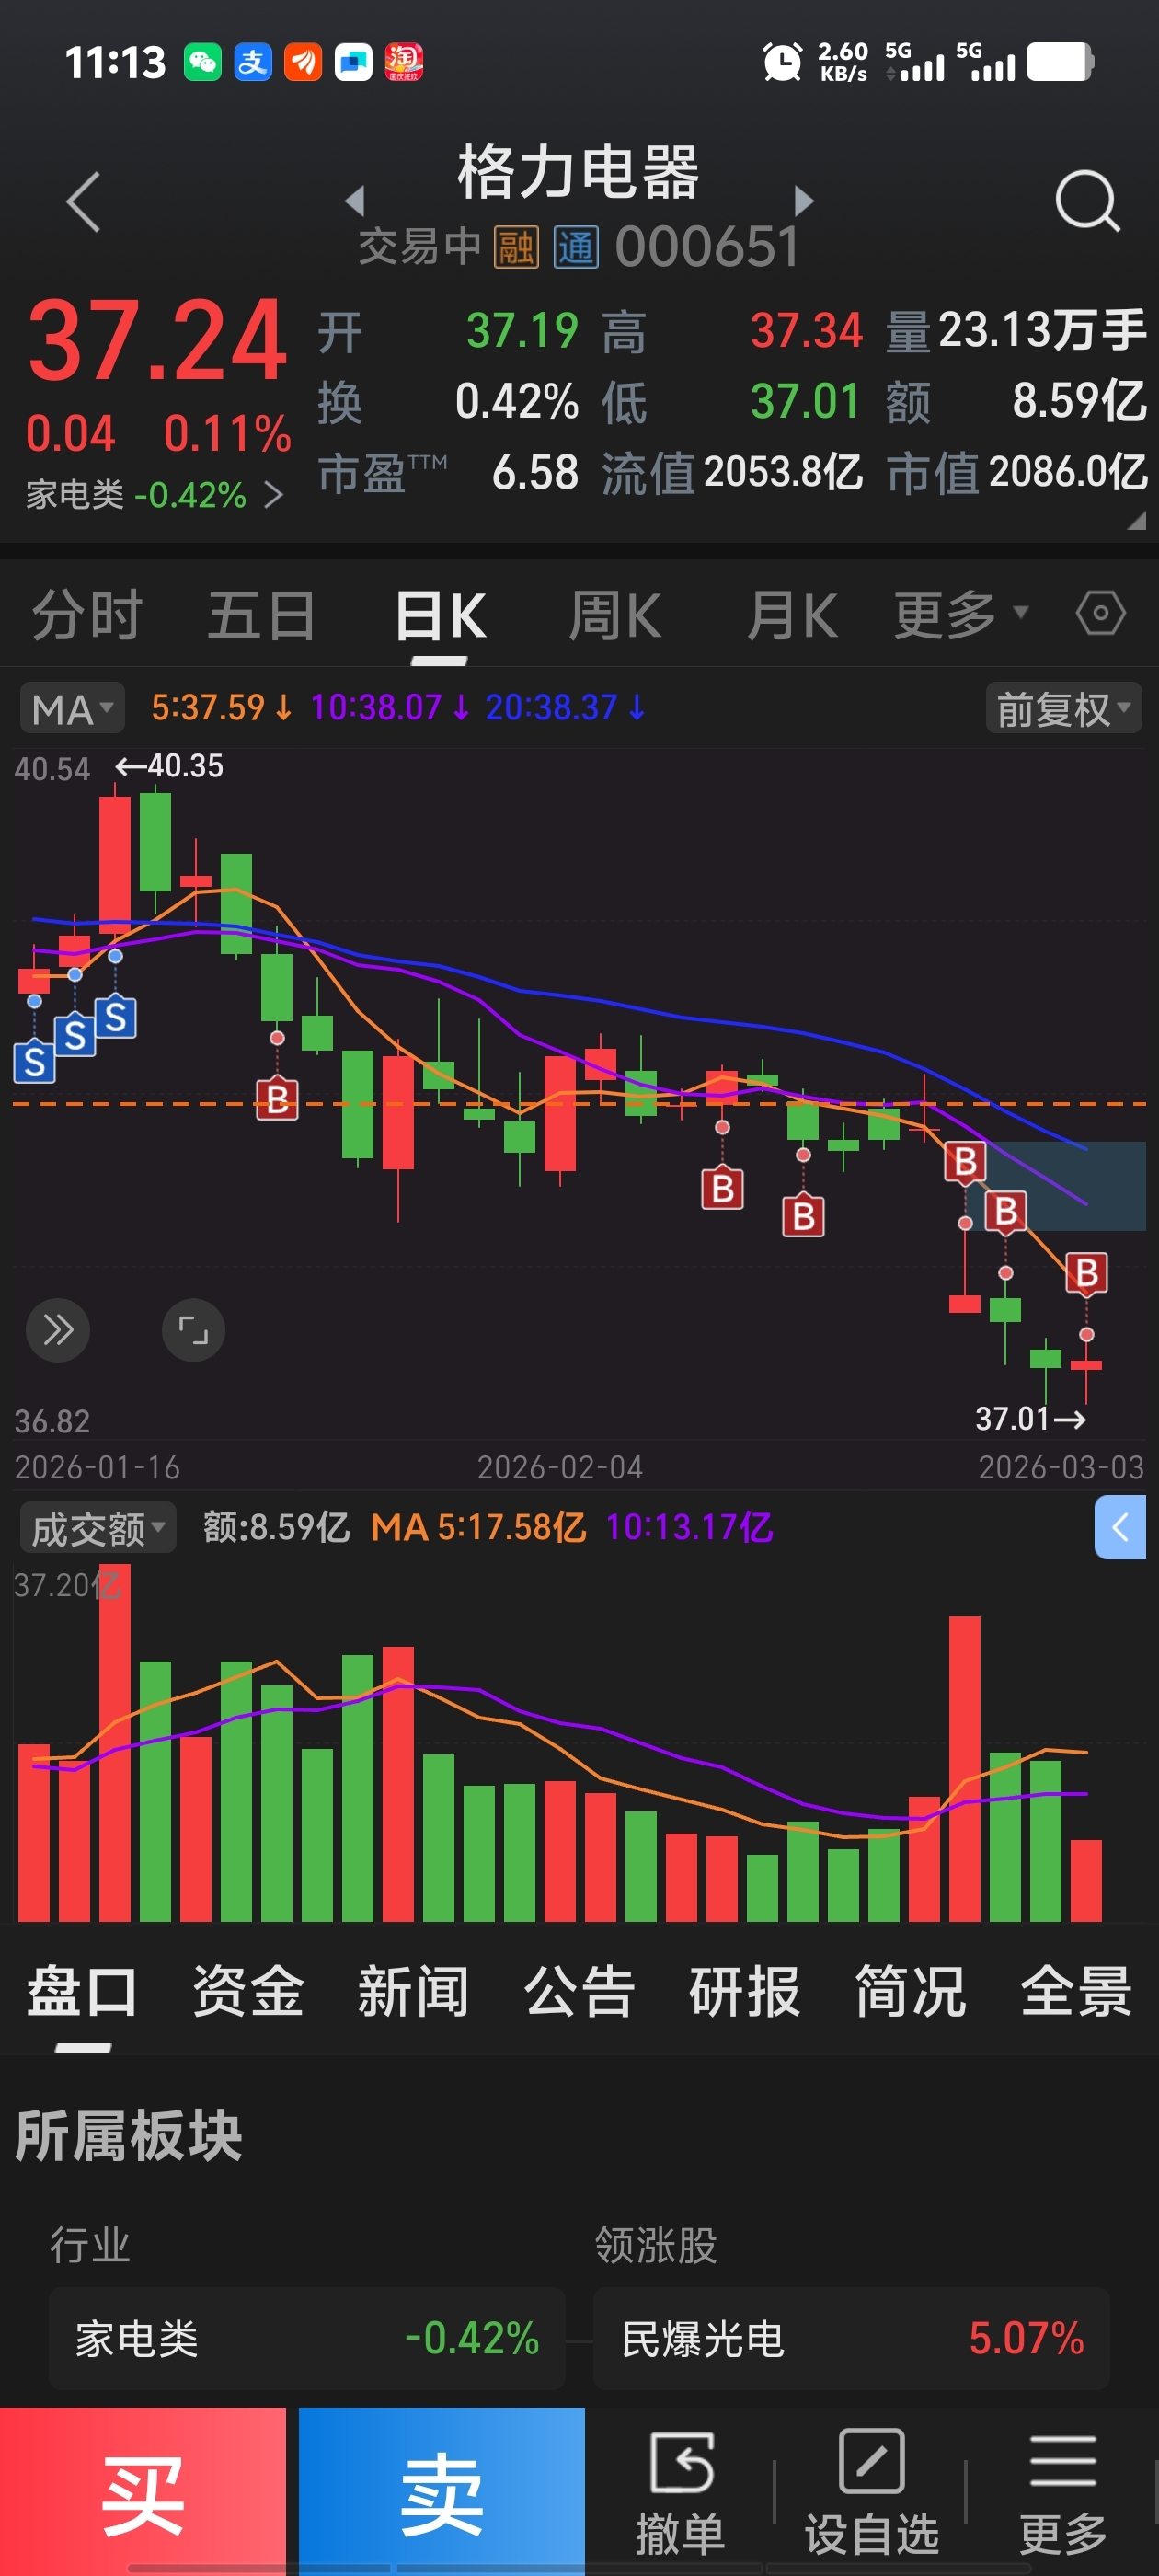Tap the red 买 buy button
The image size is (1159, 2576).
tap(143, 2490)
